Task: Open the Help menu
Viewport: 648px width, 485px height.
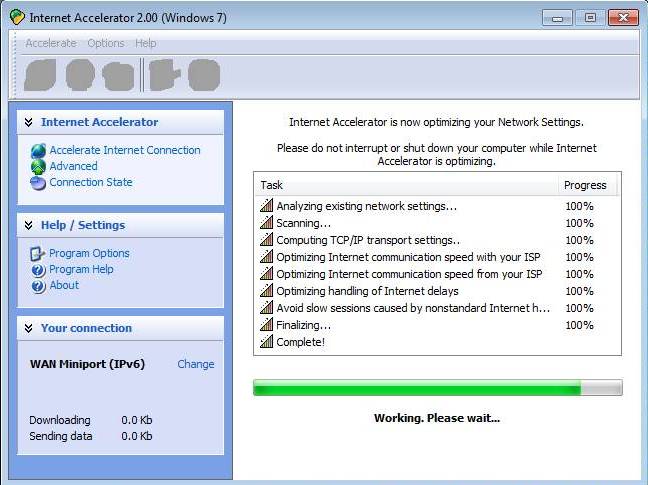Action: coord(145,43)
